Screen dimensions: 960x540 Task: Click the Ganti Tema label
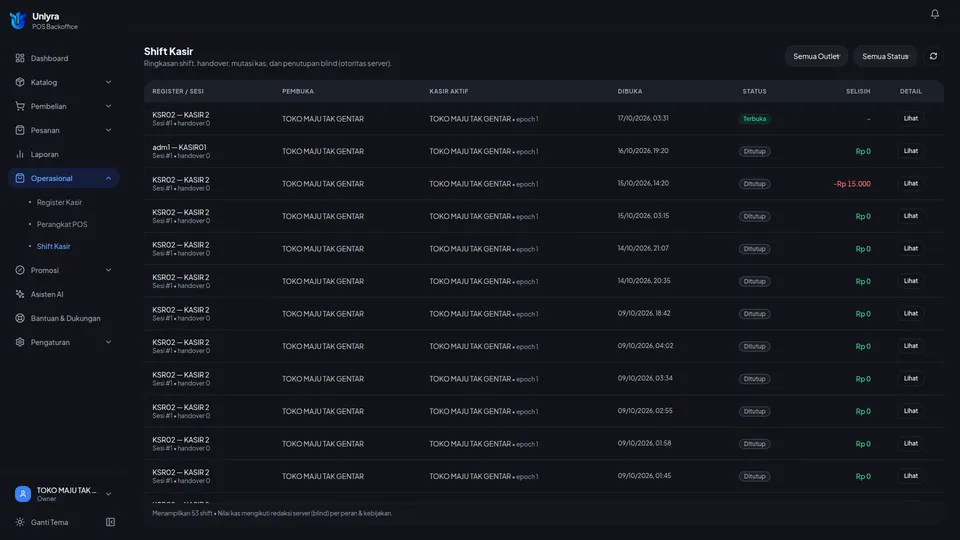tap(50, 522)
